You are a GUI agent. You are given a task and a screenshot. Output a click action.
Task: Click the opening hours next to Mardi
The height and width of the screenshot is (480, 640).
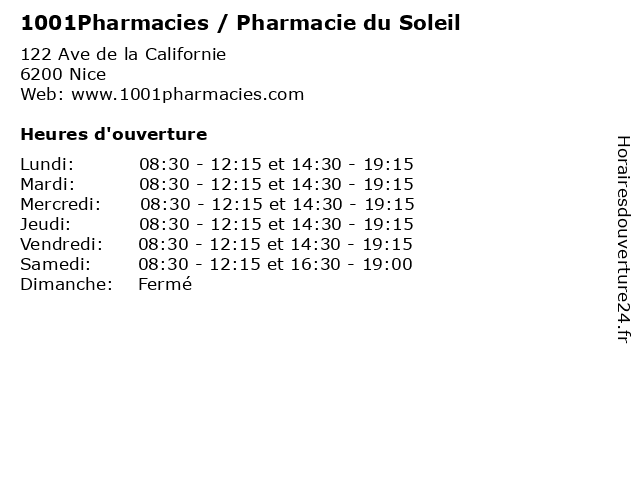coord(276,184)
